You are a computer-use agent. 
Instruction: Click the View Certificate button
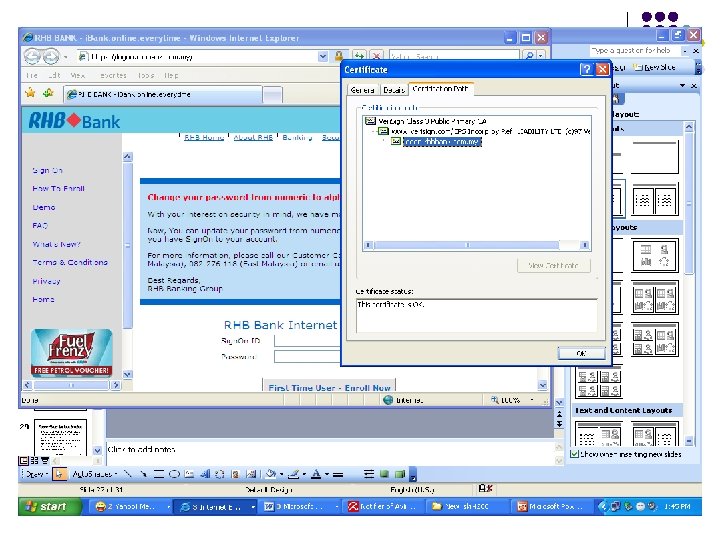click(x=553, y=265)
